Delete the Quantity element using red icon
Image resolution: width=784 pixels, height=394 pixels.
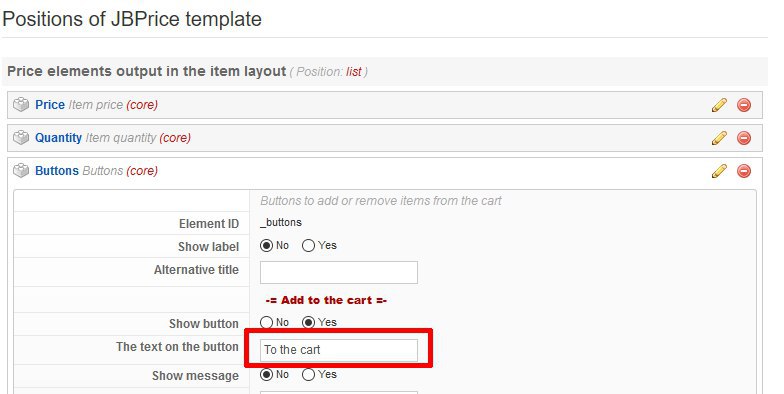coord(744,138)
